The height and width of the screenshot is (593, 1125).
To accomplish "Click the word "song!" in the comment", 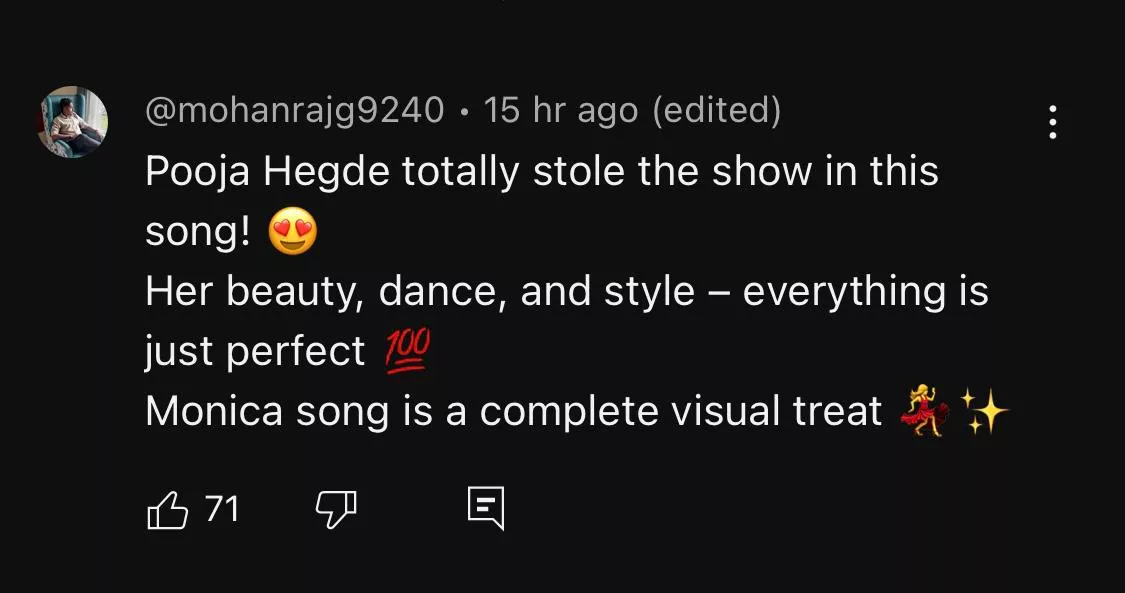I will point(198,232).
